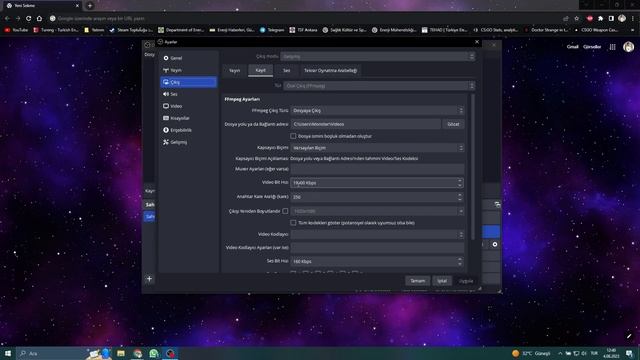640x360 pixels.
Task: Open the Tür output type dropdown
Action: (380, 86)
